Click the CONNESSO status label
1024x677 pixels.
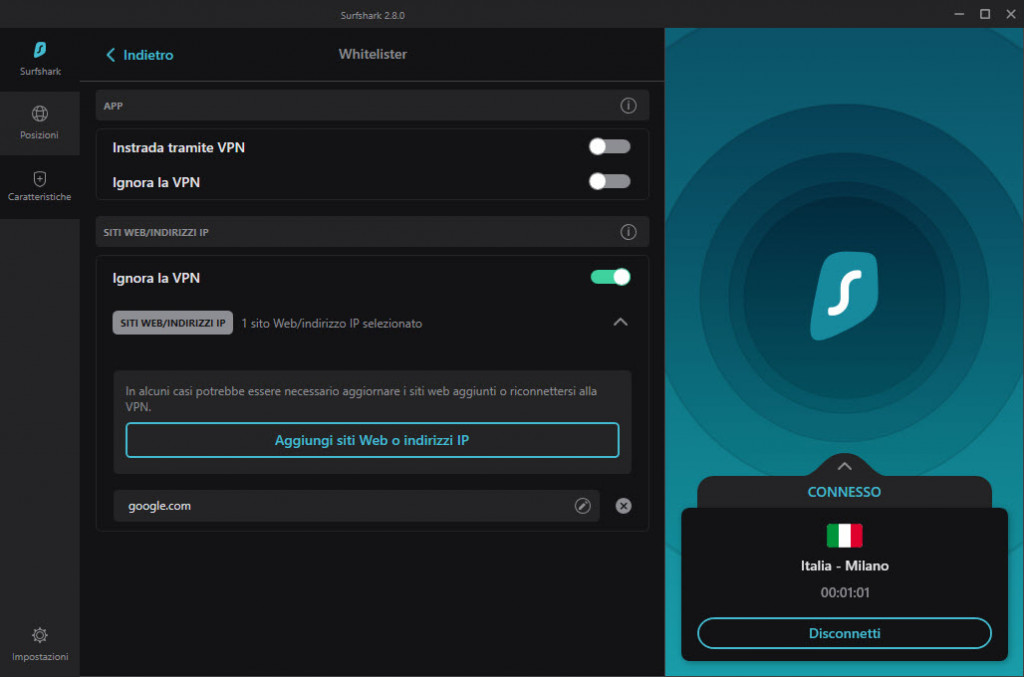(x=844, y=492)
